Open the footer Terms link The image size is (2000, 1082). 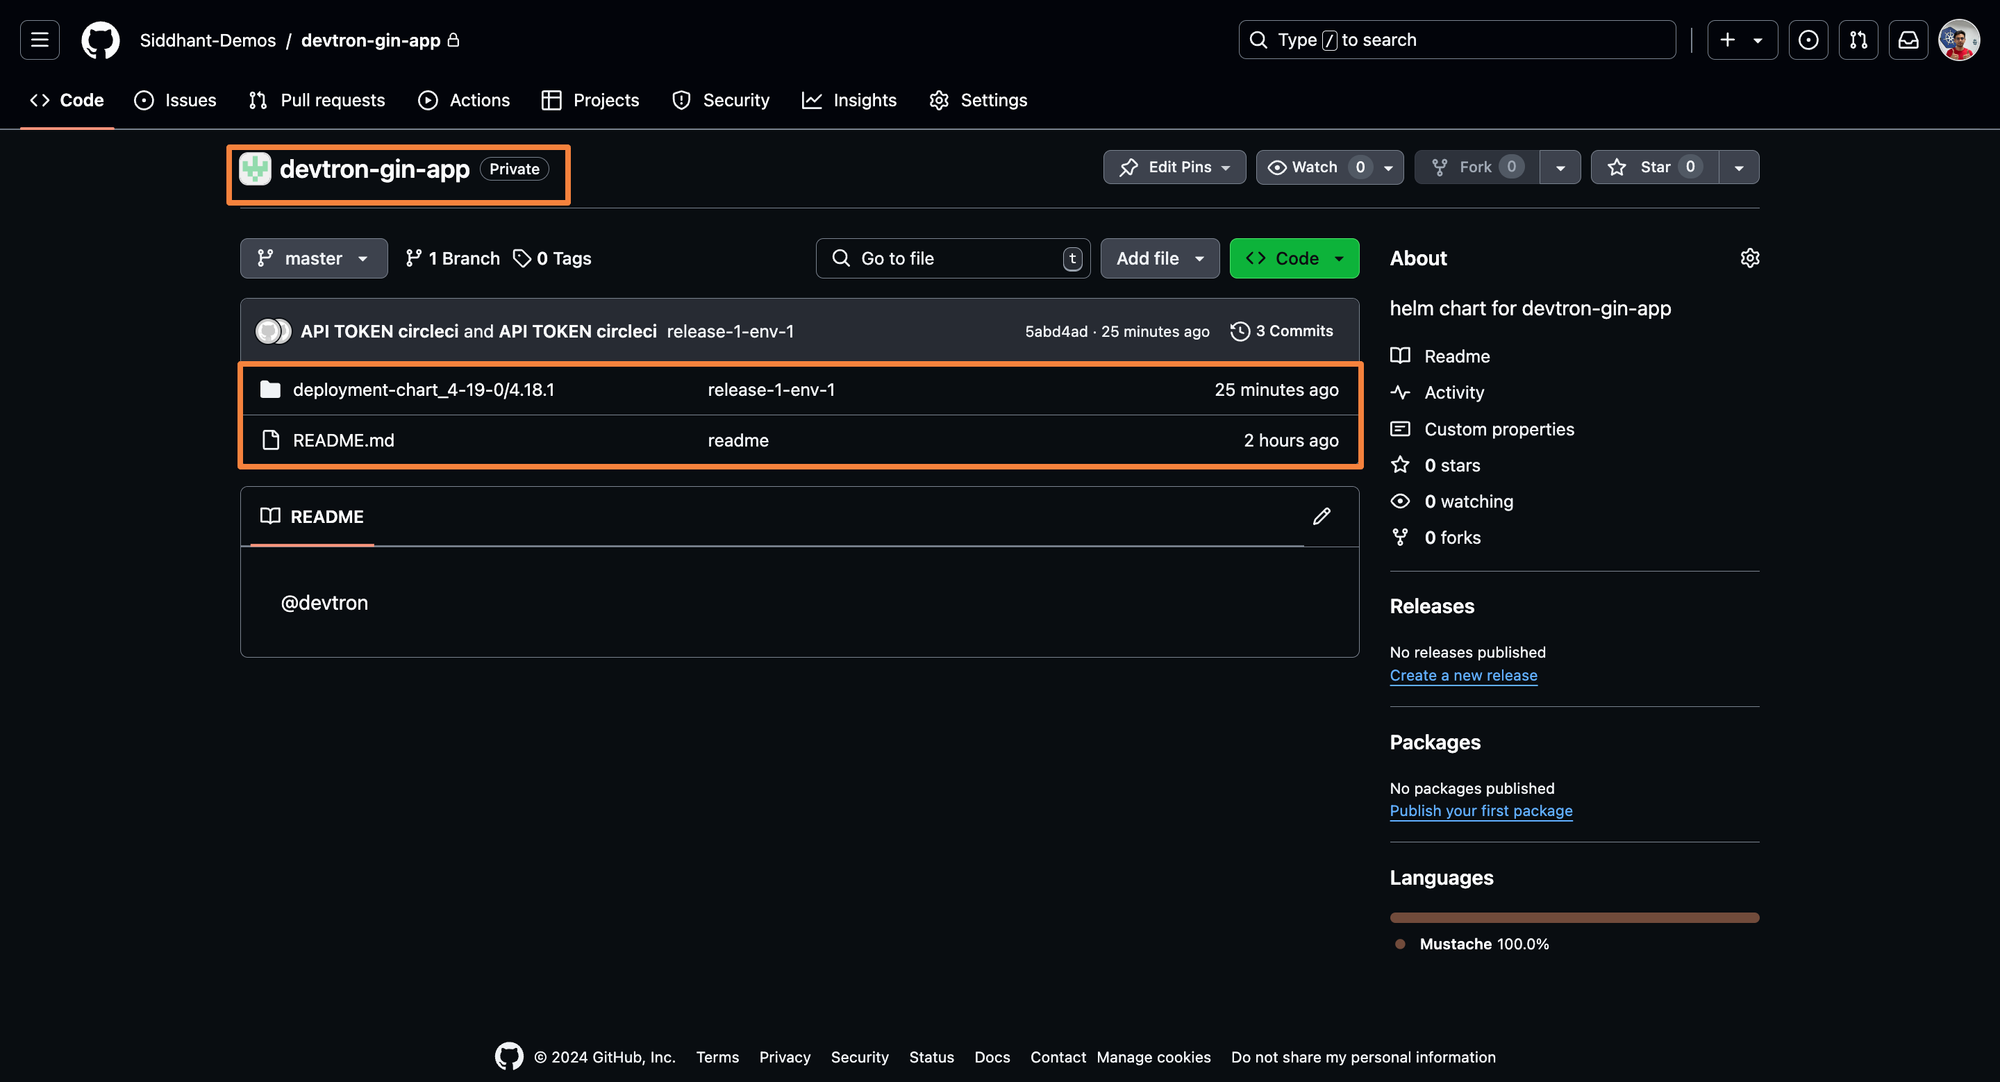pyautogui.click(x=718, y=1057)
